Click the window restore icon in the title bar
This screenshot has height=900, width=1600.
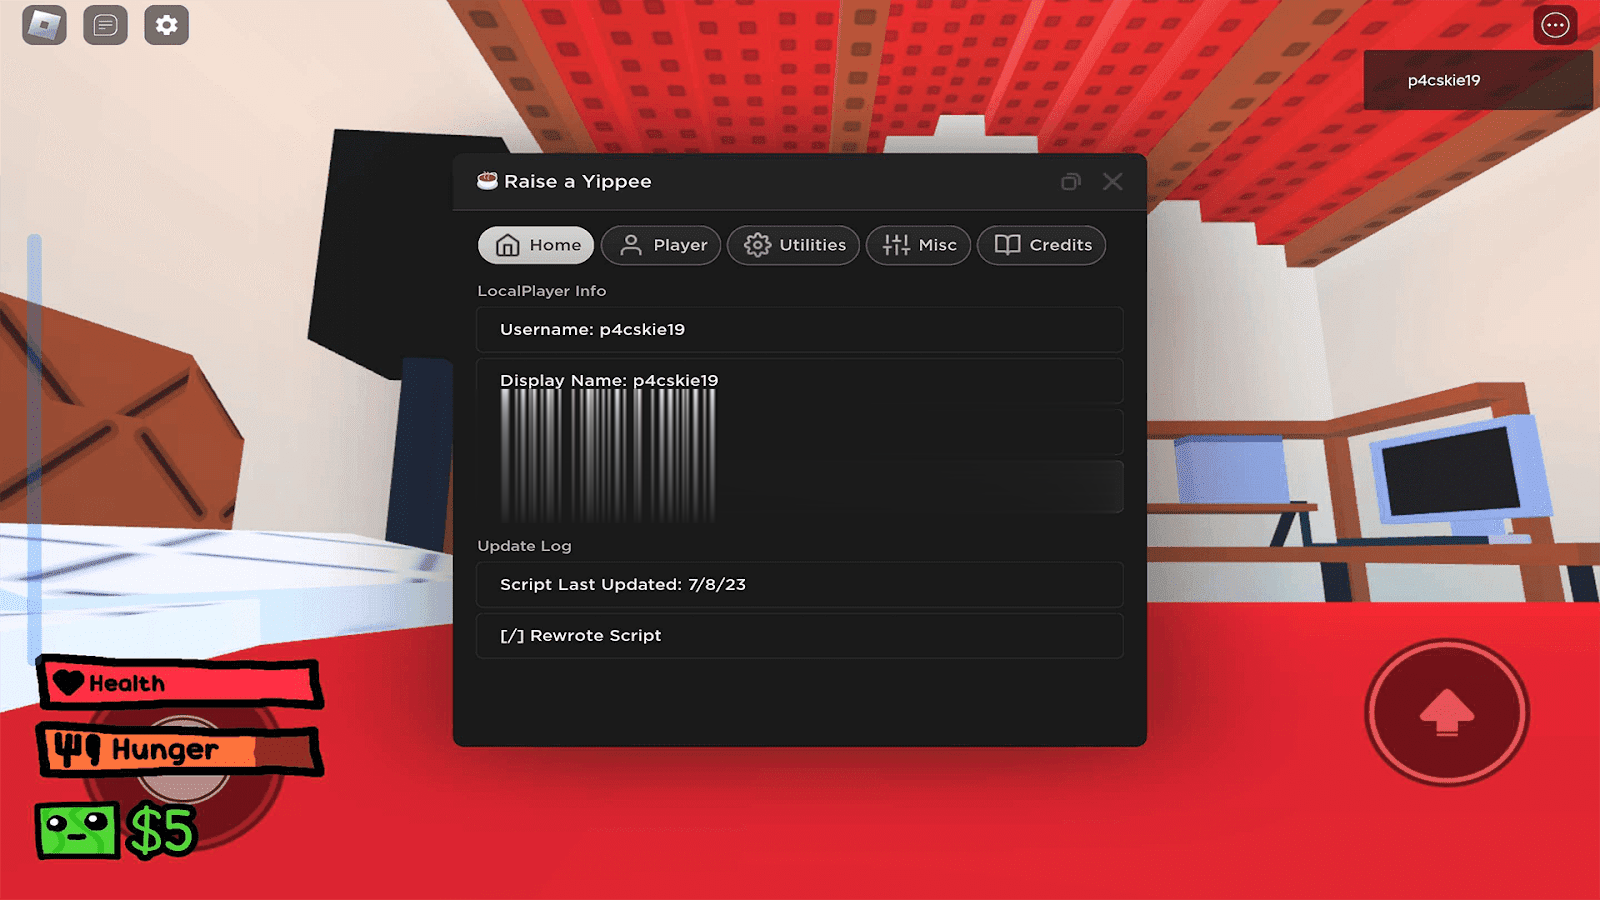point(1070,182)
